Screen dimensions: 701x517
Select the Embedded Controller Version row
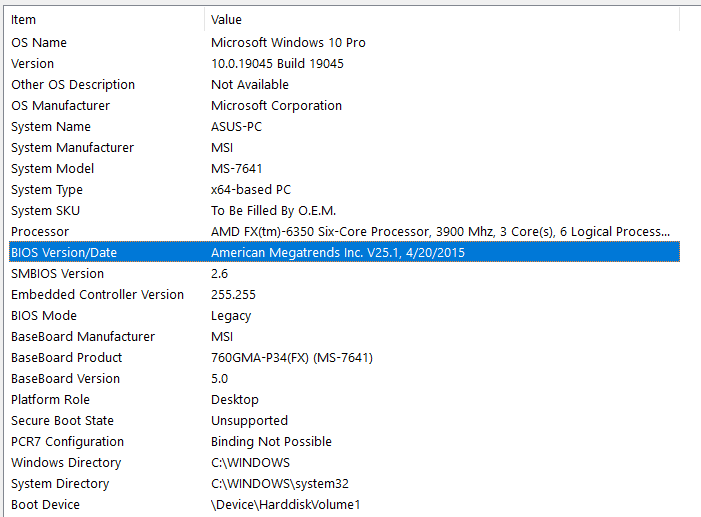point(344,294)
